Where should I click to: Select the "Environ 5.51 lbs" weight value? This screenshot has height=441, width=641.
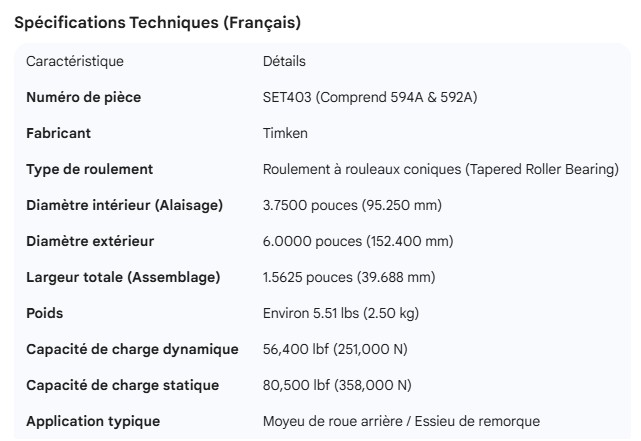(x=340, y=313)
